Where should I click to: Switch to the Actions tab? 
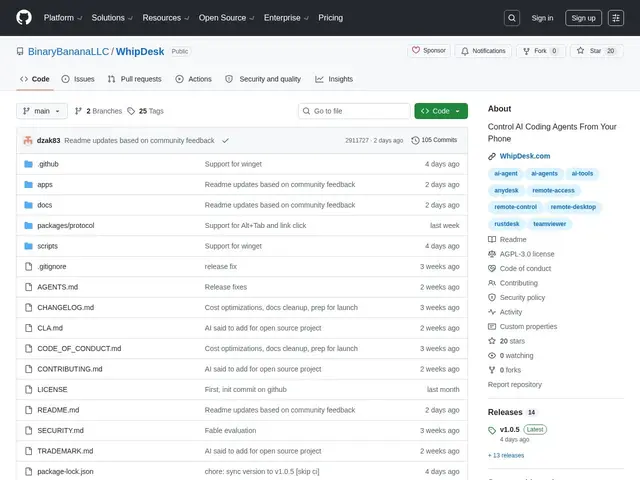click(x=193, y=79)
